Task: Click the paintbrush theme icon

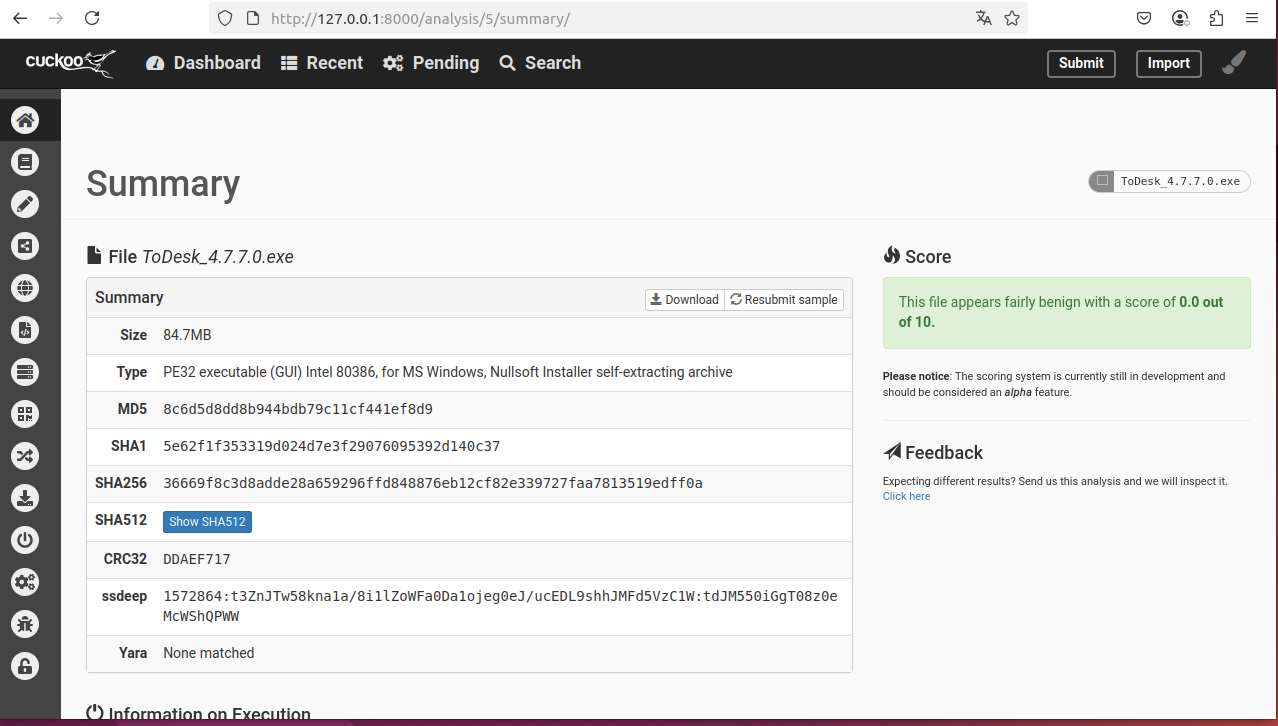Action: point(1234,63)
